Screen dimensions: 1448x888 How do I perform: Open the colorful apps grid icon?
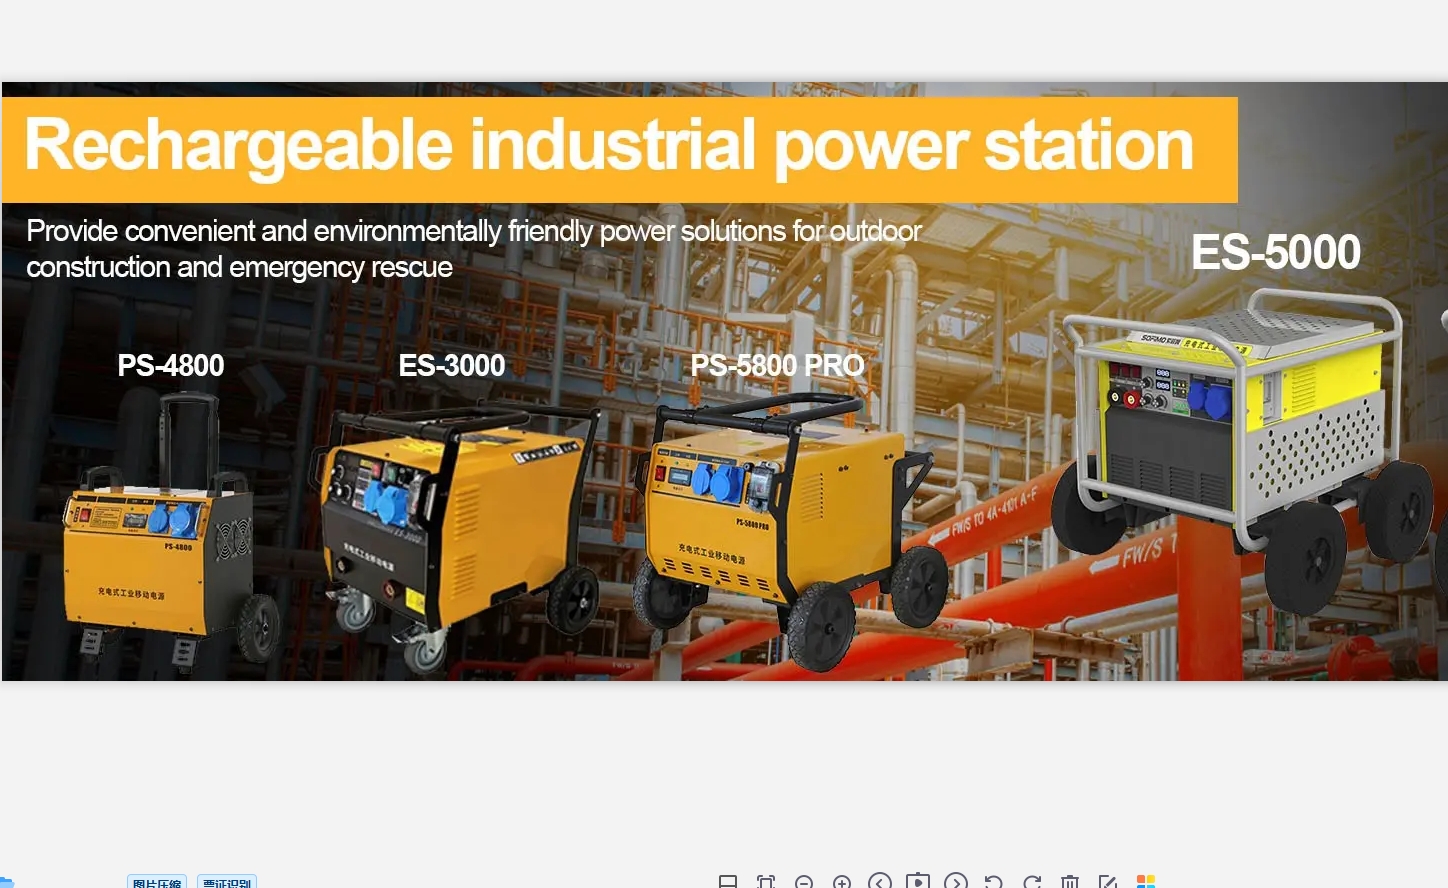[x=1146, y=882]
